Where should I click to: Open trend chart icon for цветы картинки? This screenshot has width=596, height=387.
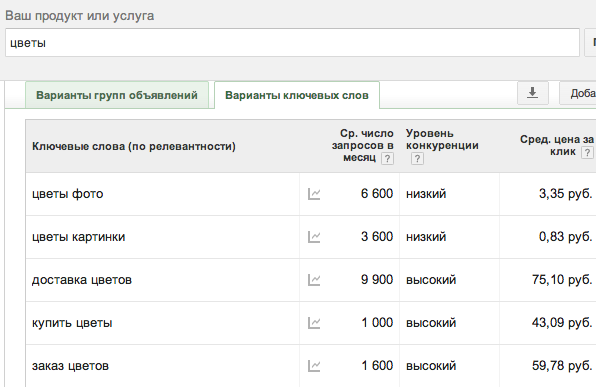tap(314, 237)
